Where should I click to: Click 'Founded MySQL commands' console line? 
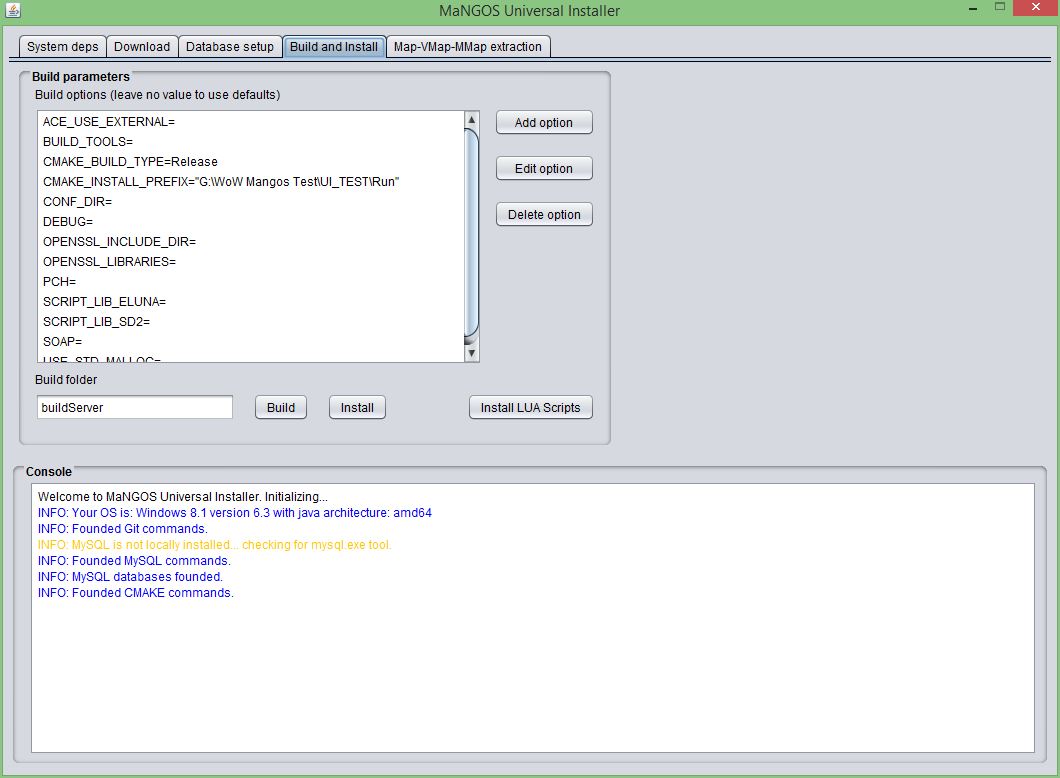134,561
